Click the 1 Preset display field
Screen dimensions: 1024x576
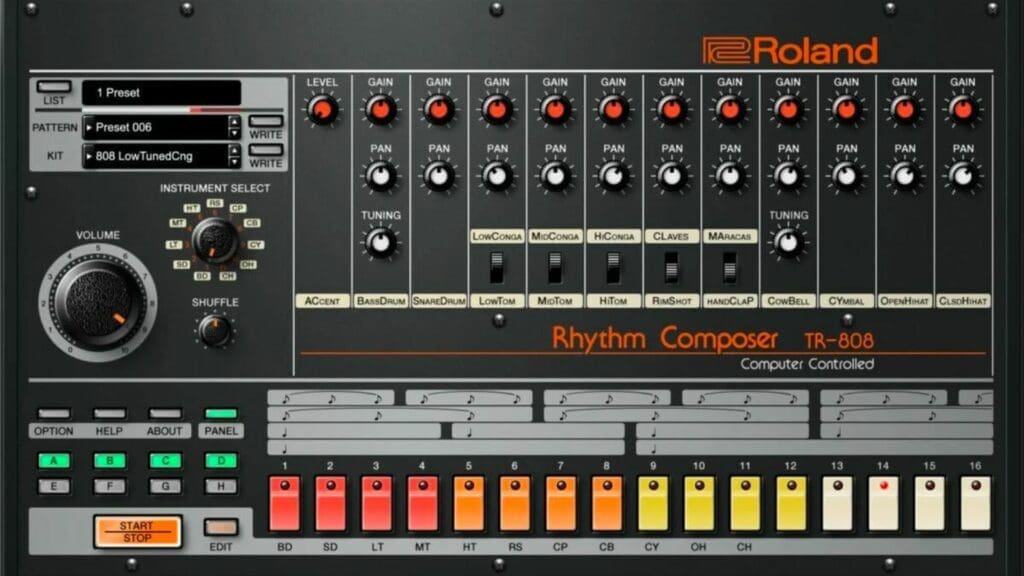tap(161, 93)
